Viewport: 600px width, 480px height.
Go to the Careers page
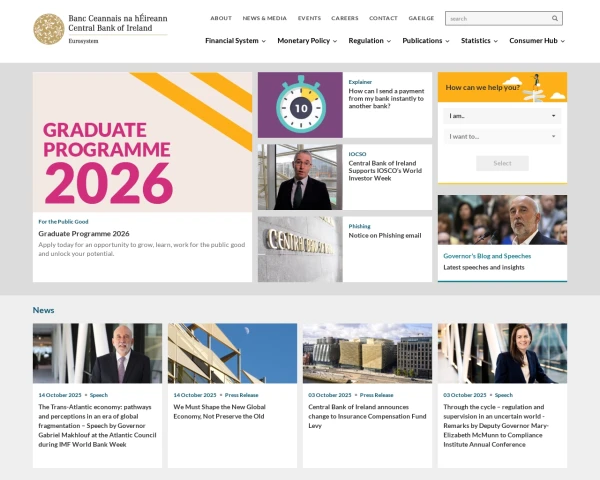(x=345, y=18)
